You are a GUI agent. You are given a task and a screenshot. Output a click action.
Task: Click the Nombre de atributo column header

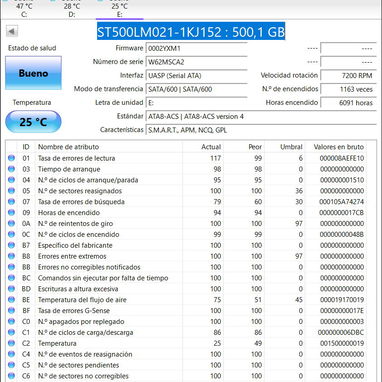click(x=68, y=147)
